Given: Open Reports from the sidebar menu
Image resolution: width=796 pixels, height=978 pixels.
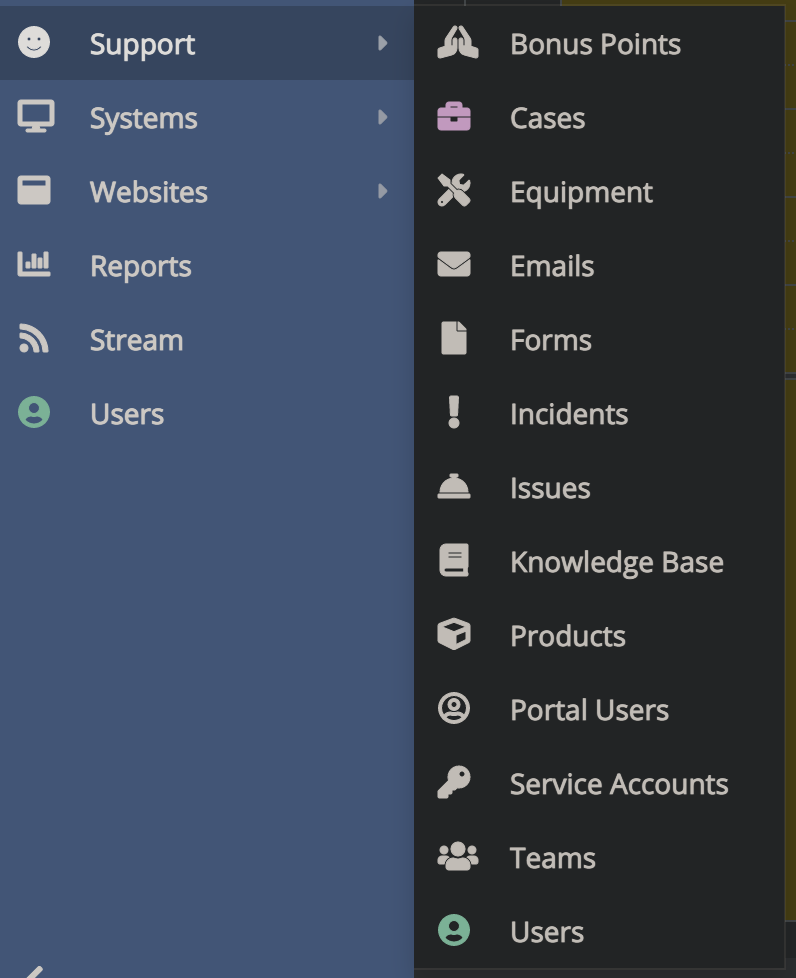Looking at the screenshot, I should [x=140, y=266].
